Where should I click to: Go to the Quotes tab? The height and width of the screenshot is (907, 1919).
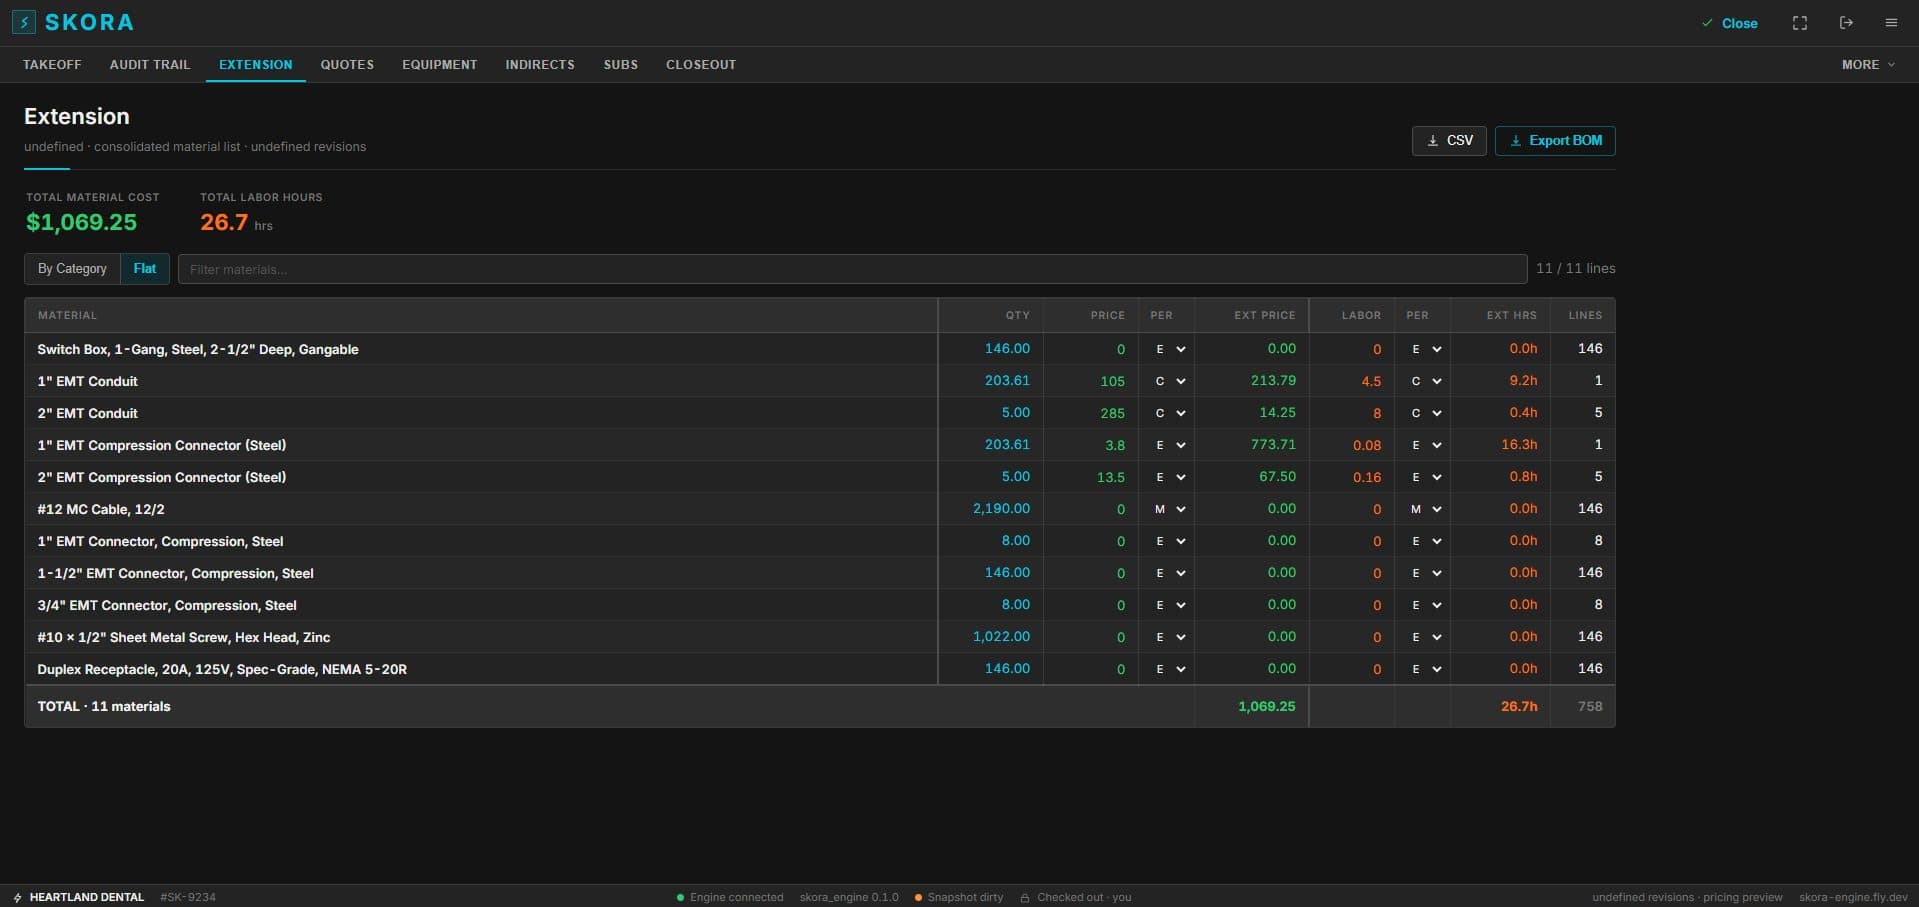(x=347, y=64)
